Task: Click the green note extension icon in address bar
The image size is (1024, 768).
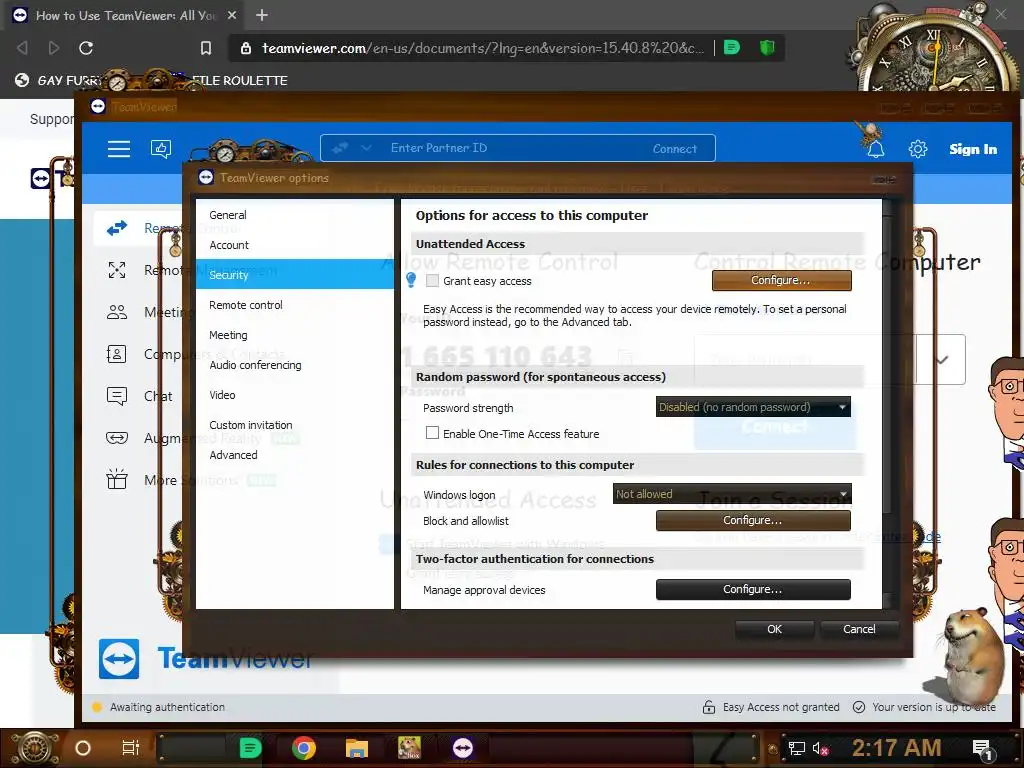Action: click(732, 47)
